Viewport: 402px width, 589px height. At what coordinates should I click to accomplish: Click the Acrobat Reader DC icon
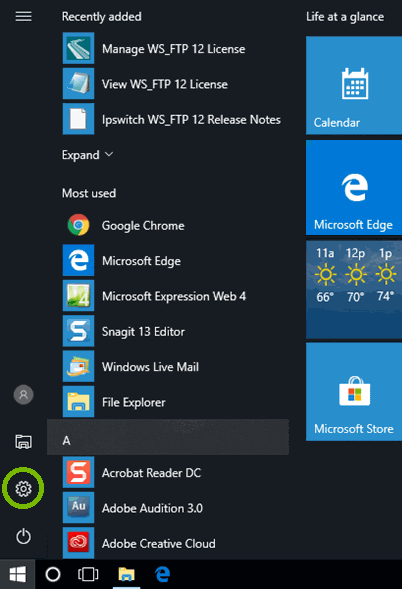[x=78, y=472]
